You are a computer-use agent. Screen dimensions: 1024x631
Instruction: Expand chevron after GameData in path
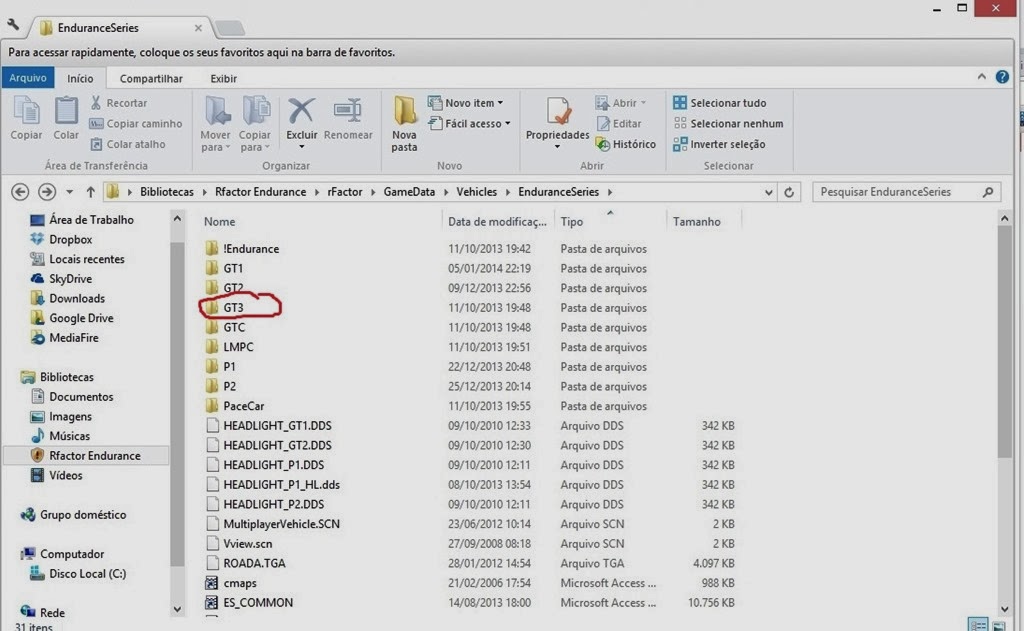pyautogui.click(x=445, y=192)
